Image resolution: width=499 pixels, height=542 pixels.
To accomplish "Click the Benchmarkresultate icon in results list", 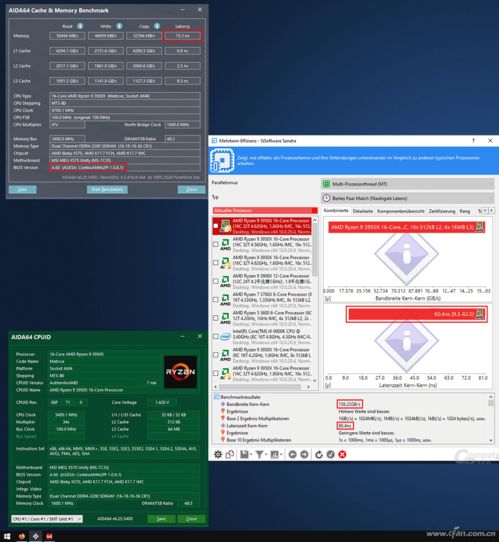I will (x=217, y=397).
